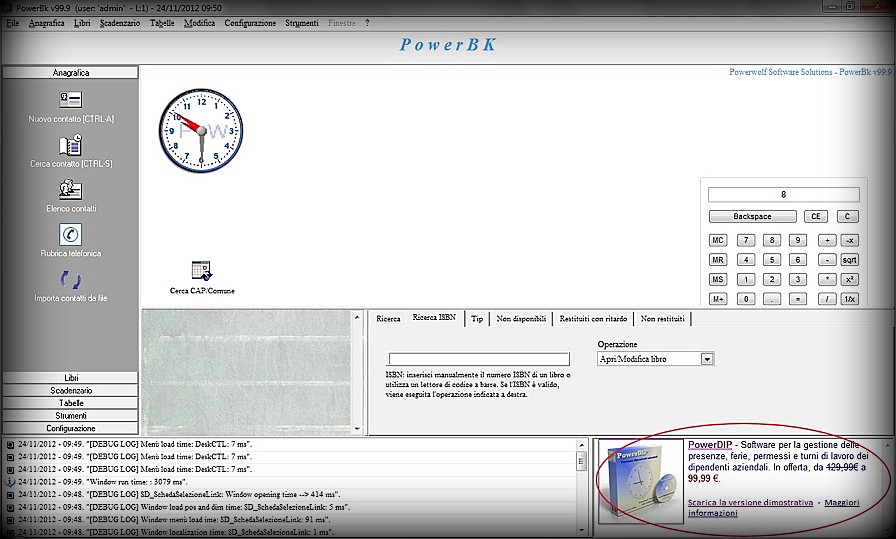Image resolution: width=896 pixels, height=539 pixels.
Task: Click the calculator C button
Action: (x=847, y=217)
